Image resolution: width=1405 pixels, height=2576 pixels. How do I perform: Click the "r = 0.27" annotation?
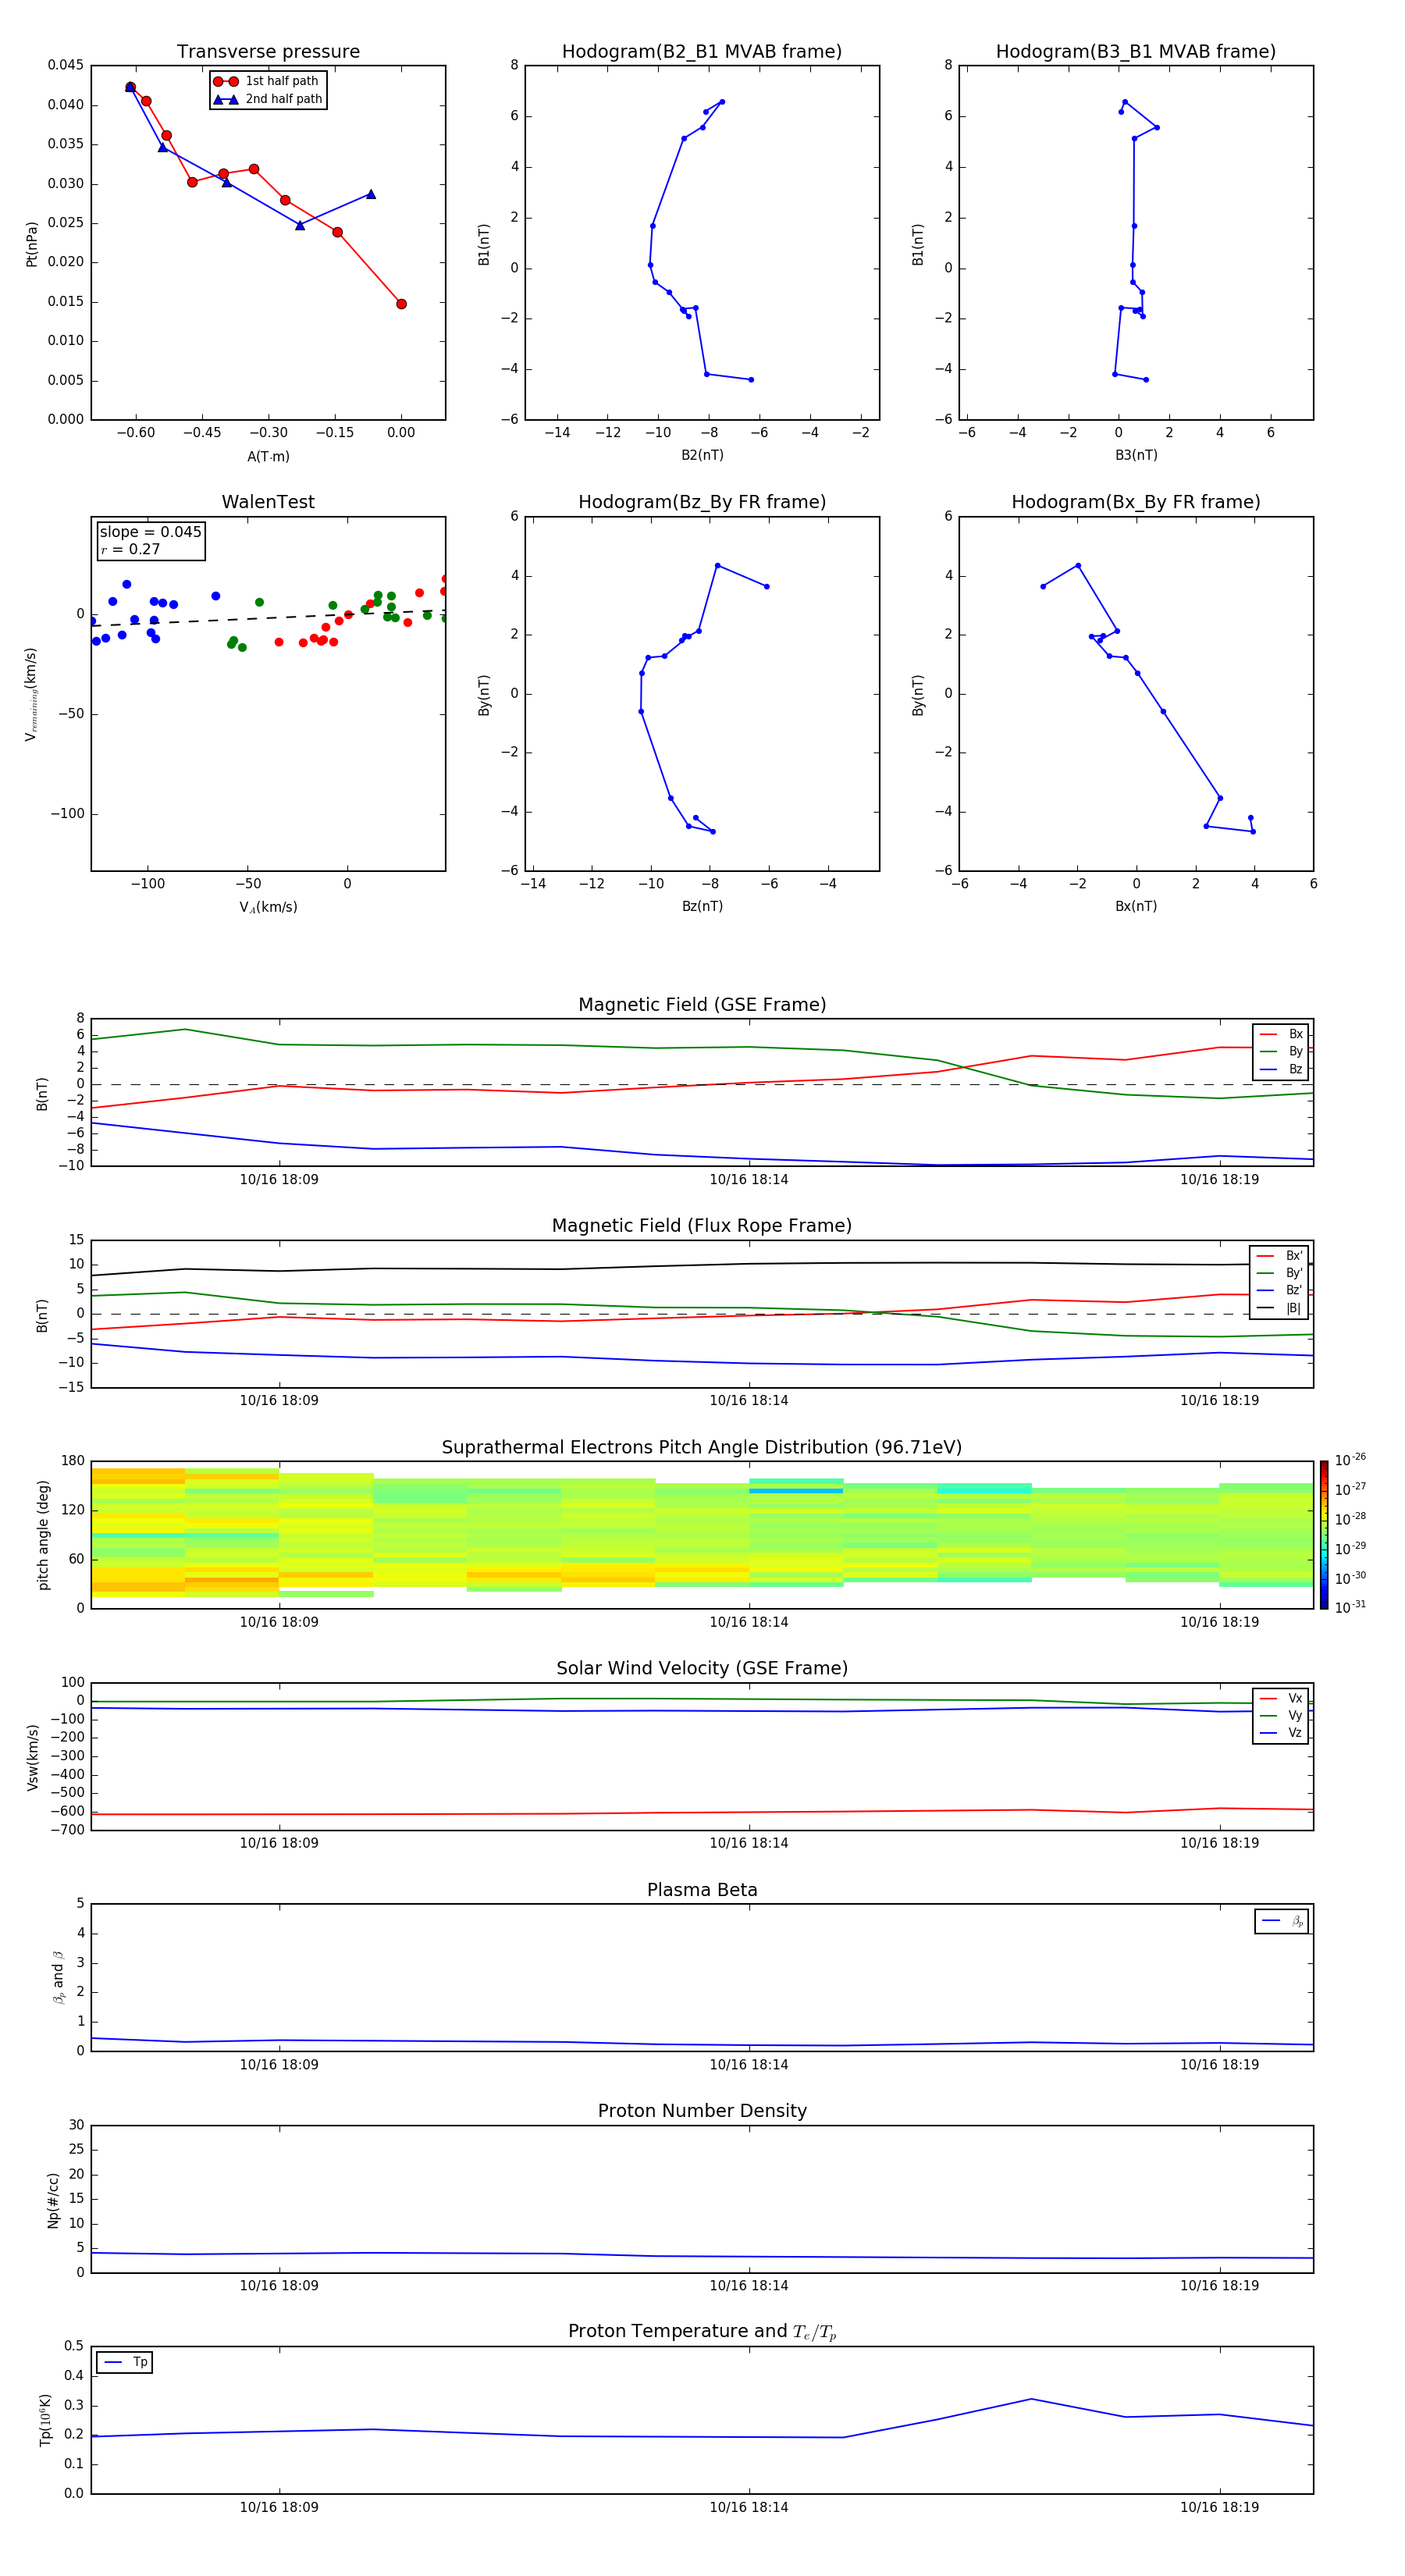pos(130,549)
